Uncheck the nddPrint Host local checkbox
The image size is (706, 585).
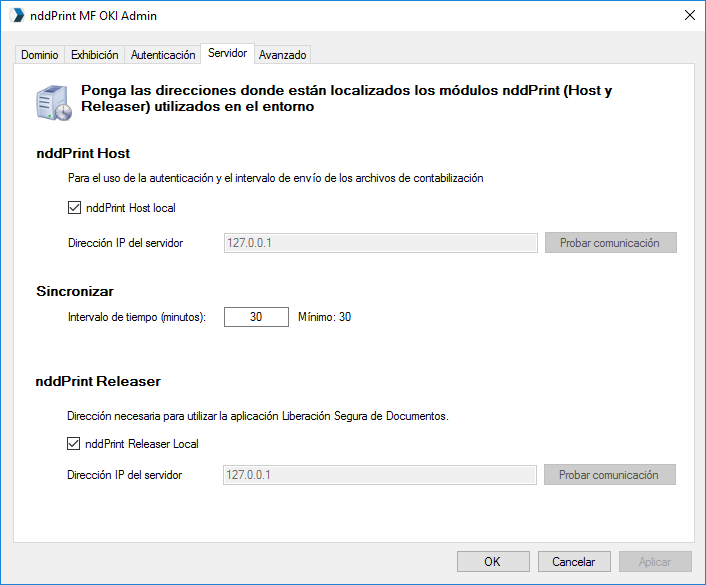pos(74,208)
